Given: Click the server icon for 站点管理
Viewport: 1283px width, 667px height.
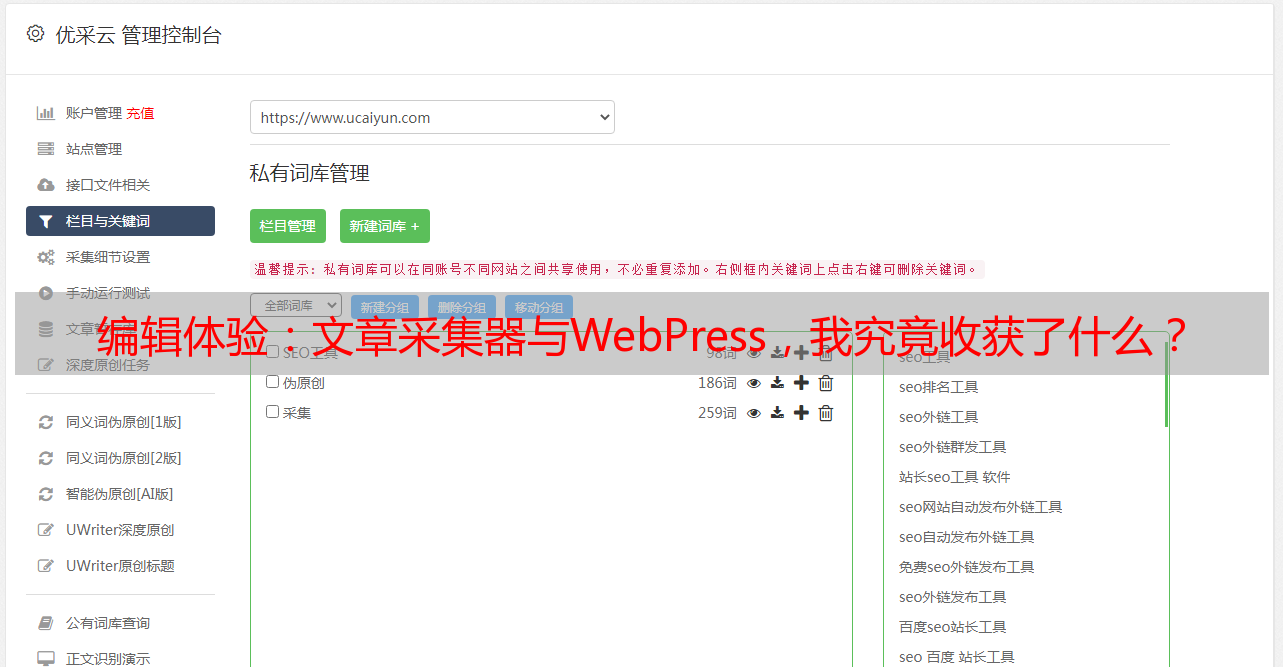Looking at the screenshot, I should (45, 149).
